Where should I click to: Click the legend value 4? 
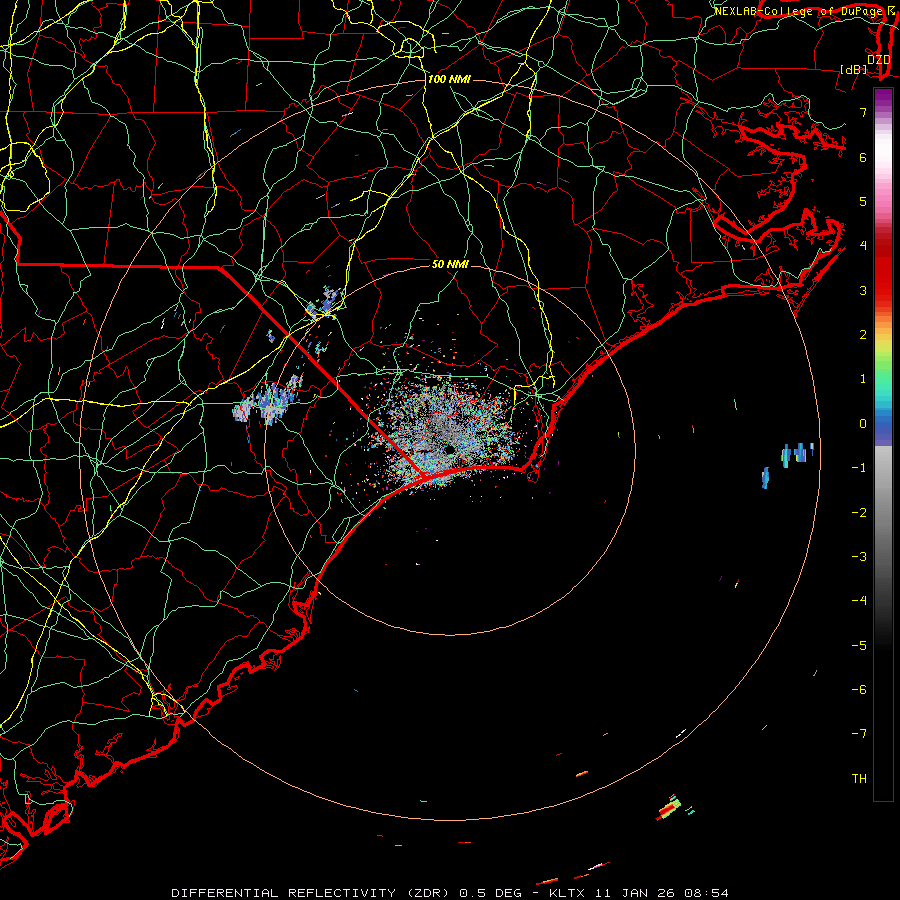863,246
